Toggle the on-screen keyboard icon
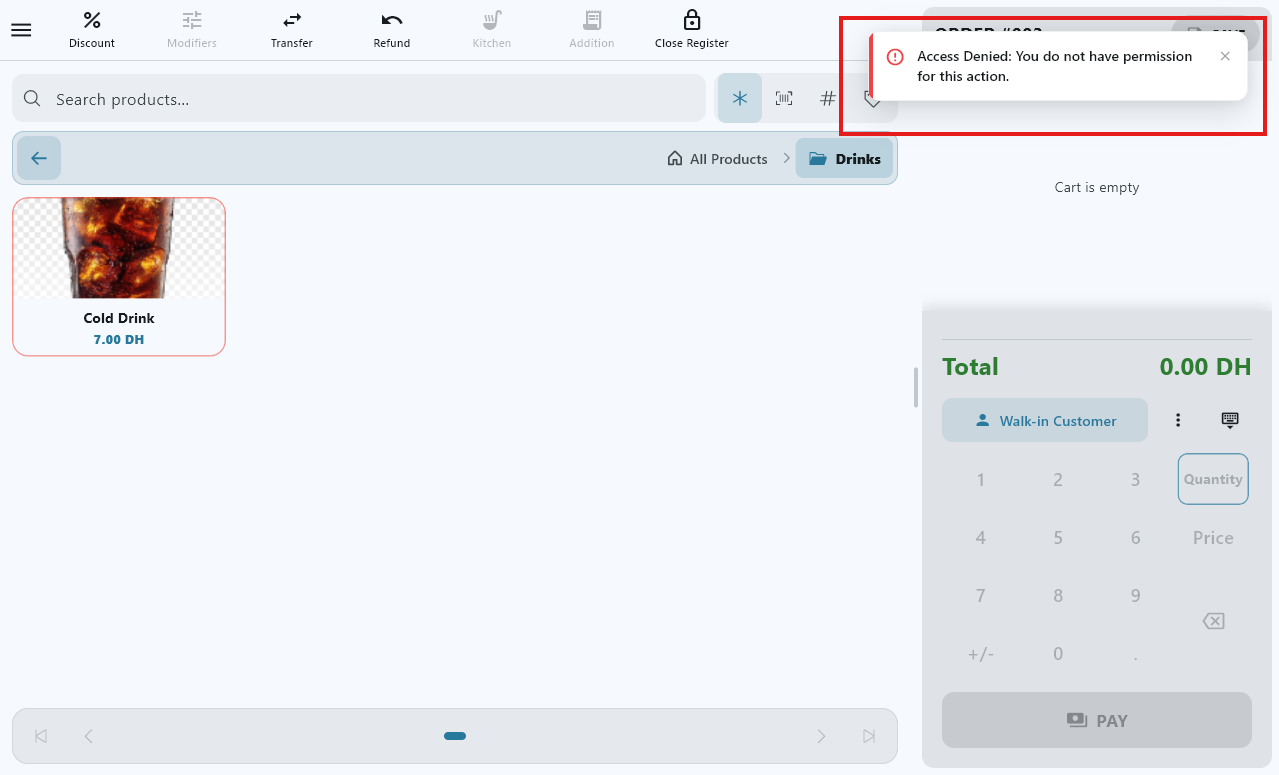Viewport: 1279px width, 775px height. tap(1230, 420)
